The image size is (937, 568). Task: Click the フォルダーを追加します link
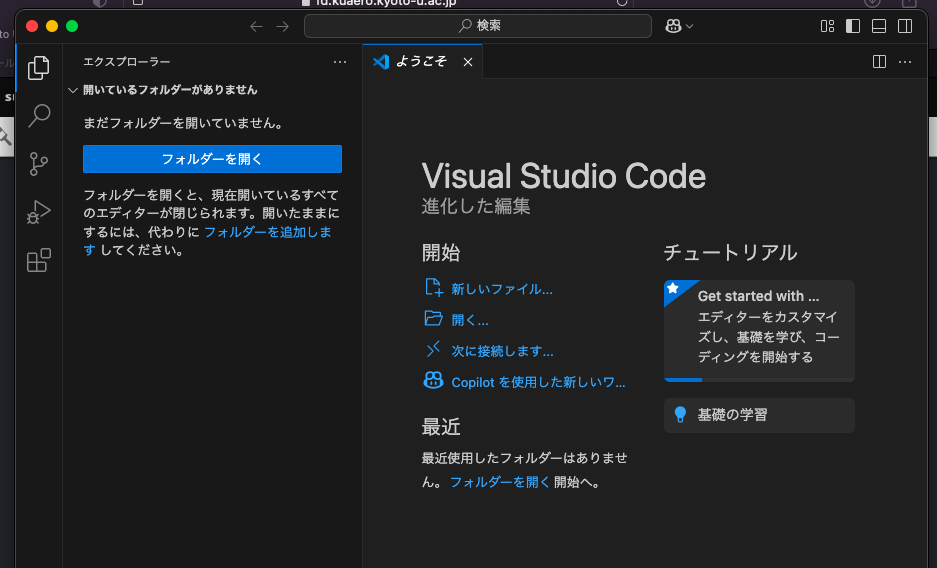click(x=267, y=232)
